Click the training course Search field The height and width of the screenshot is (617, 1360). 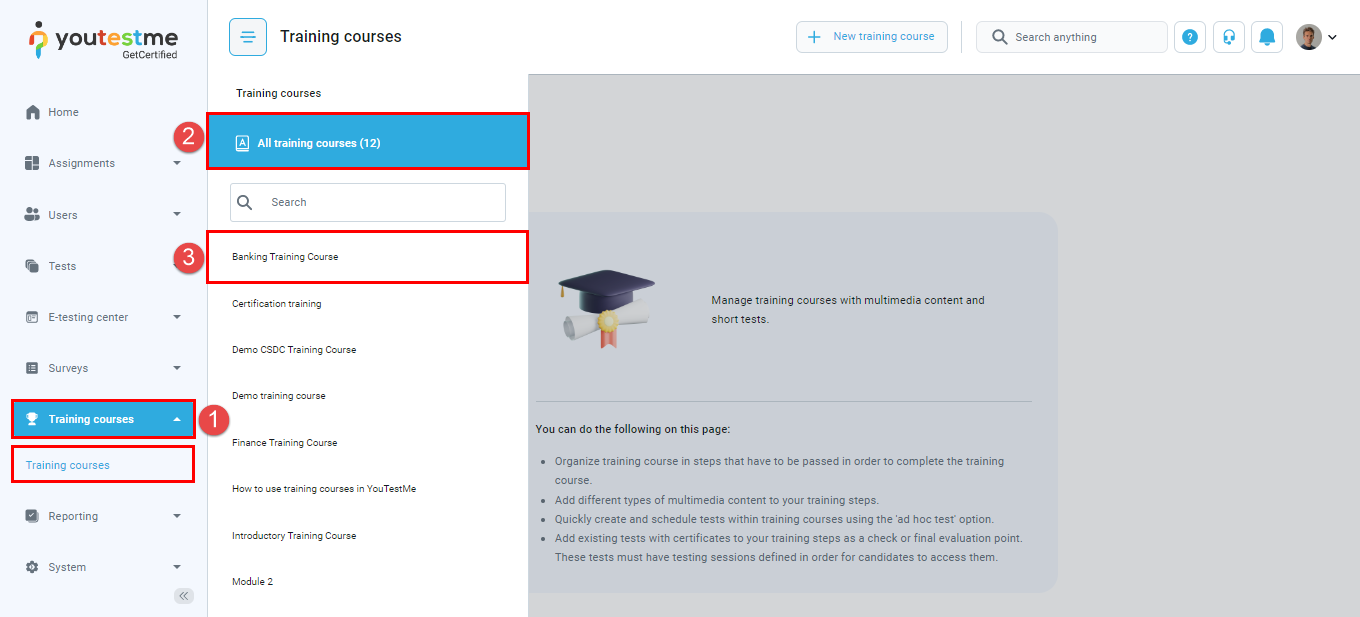click(x=368, y=202)
